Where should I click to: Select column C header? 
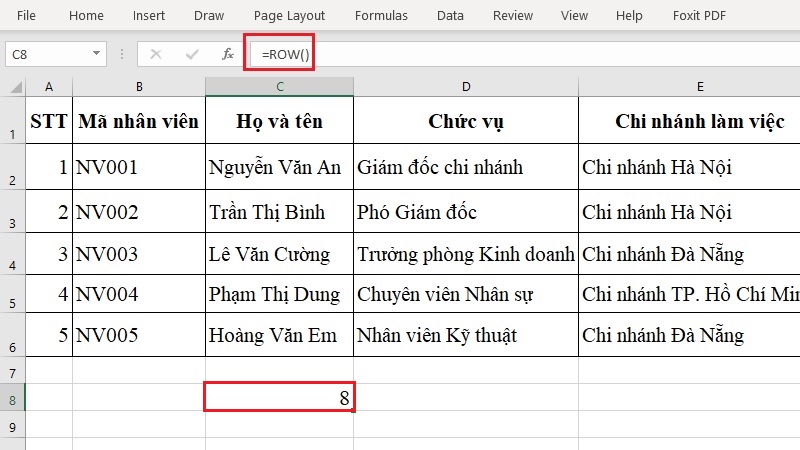[x=280, y=87]
